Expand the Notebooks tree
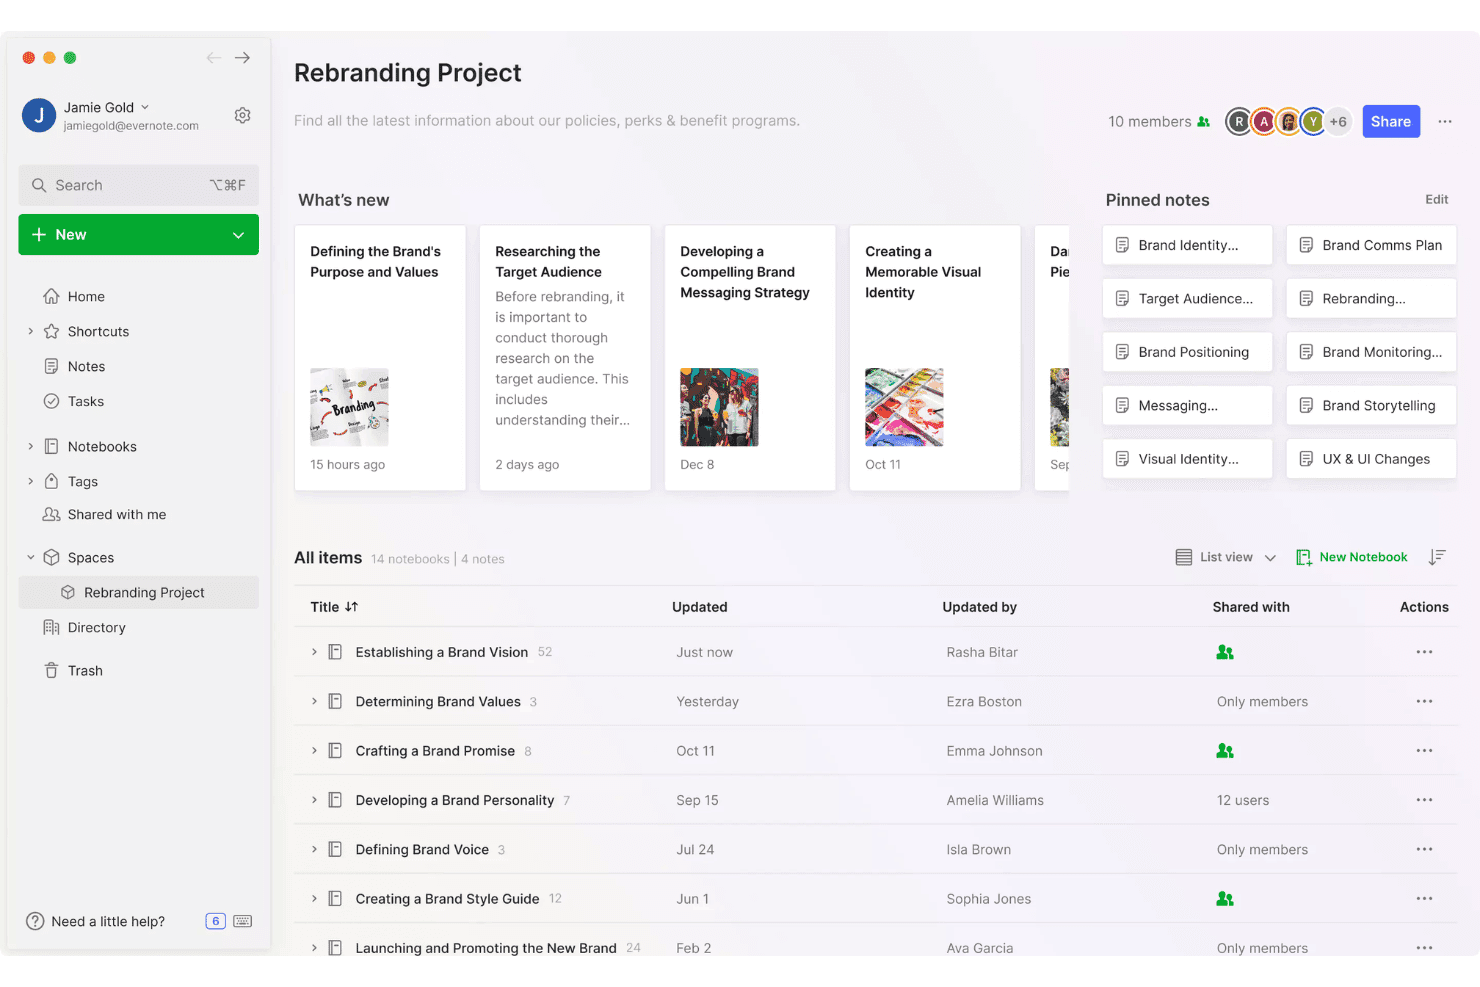1480x987 pixels. pos(31,447)
